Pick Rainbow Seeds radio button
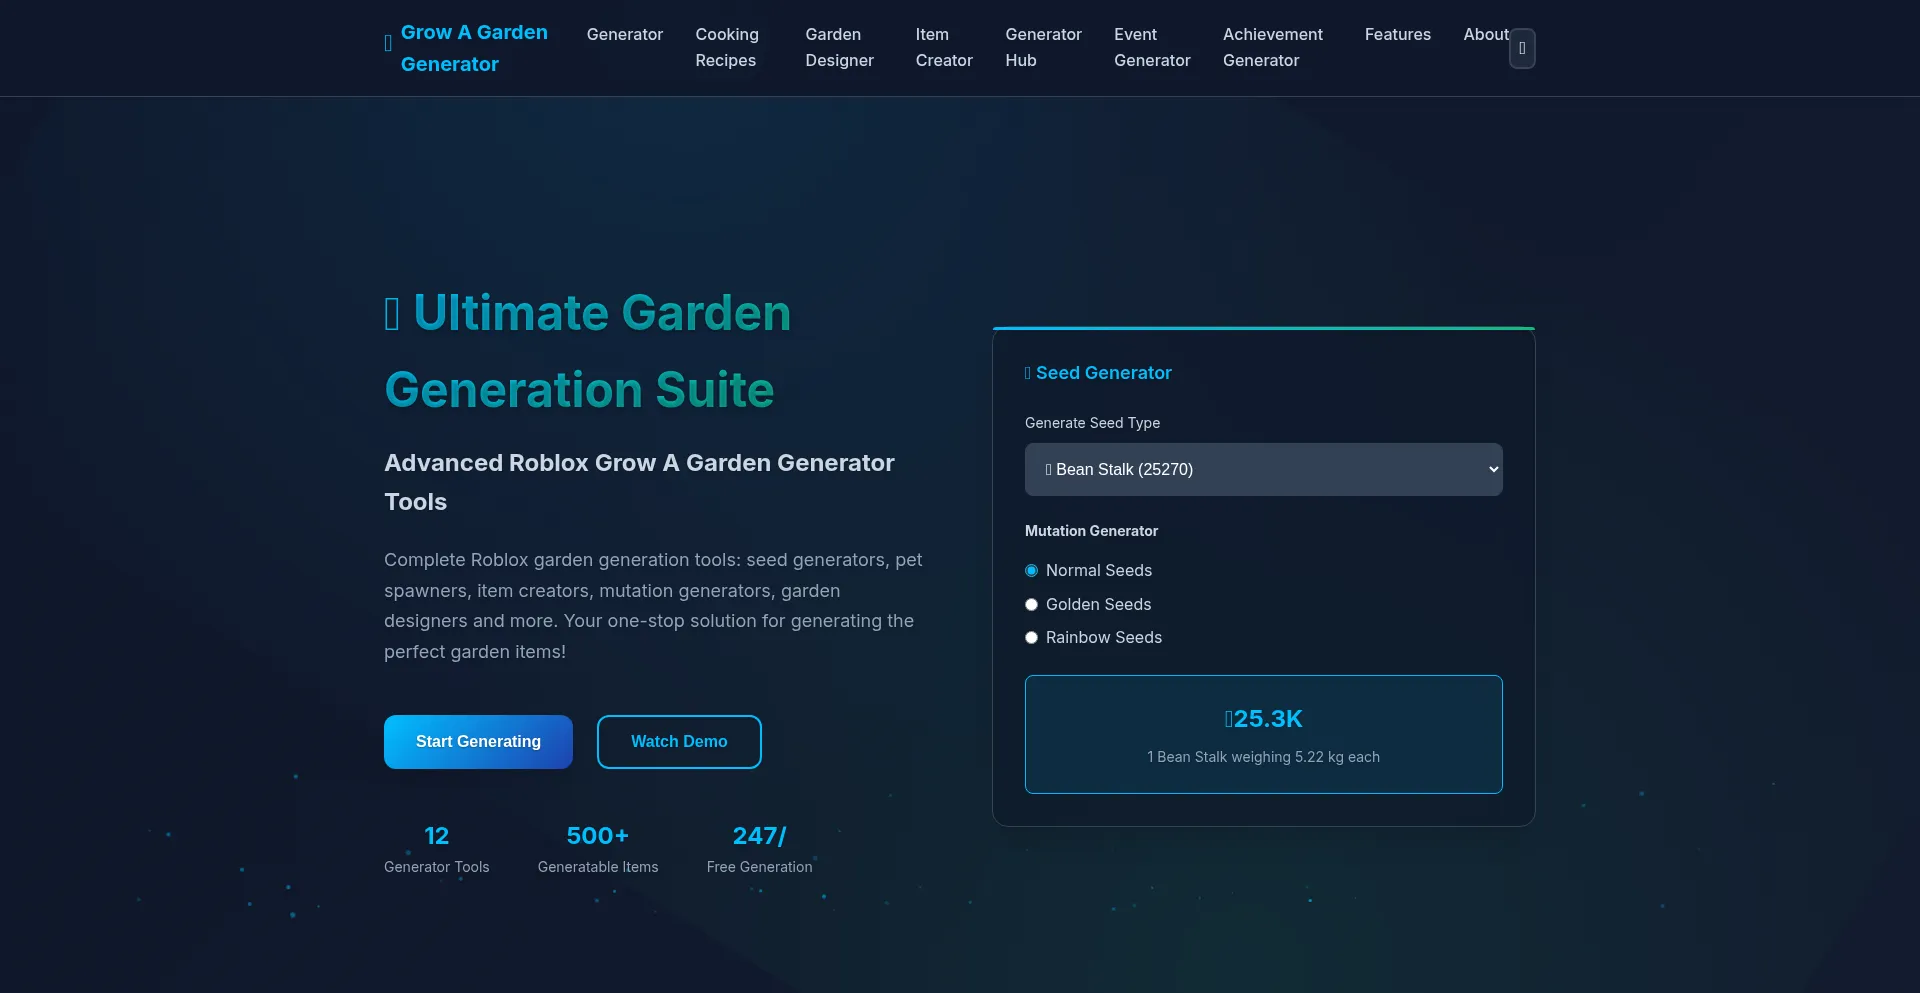 click(1031, 638)
